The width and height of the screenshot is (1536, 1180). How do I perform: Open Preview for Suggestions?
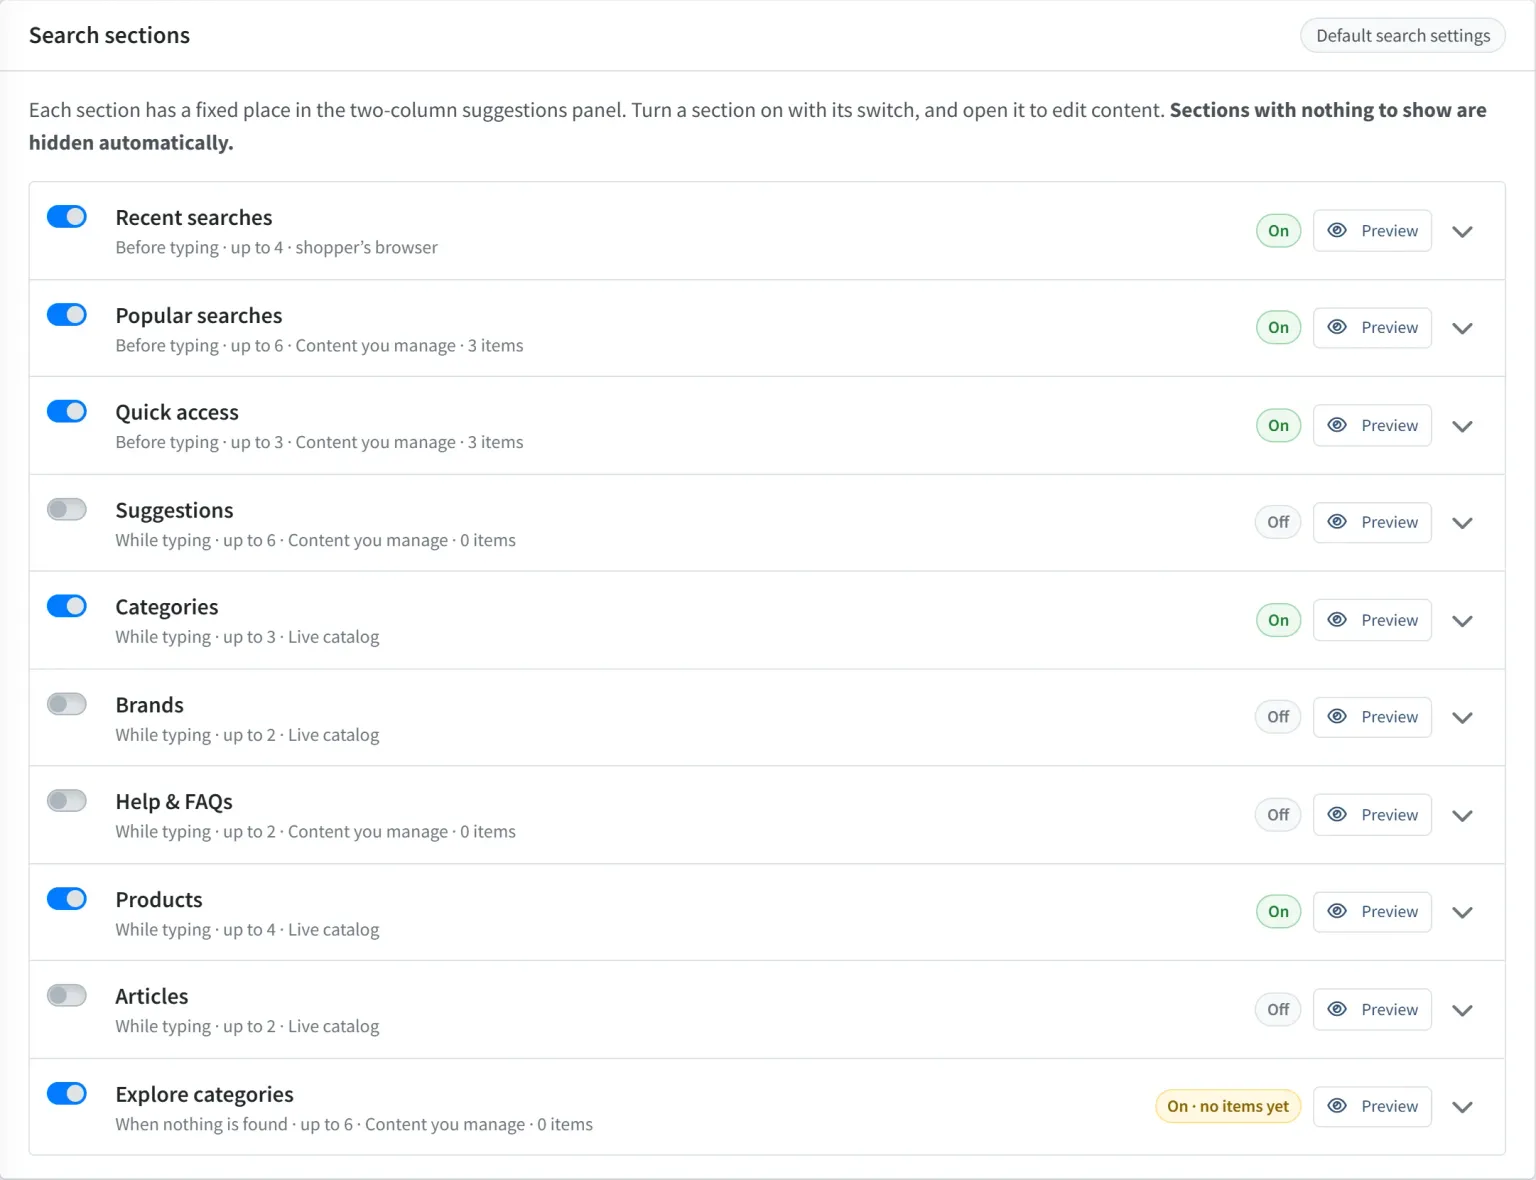(x=1372, y=523)
